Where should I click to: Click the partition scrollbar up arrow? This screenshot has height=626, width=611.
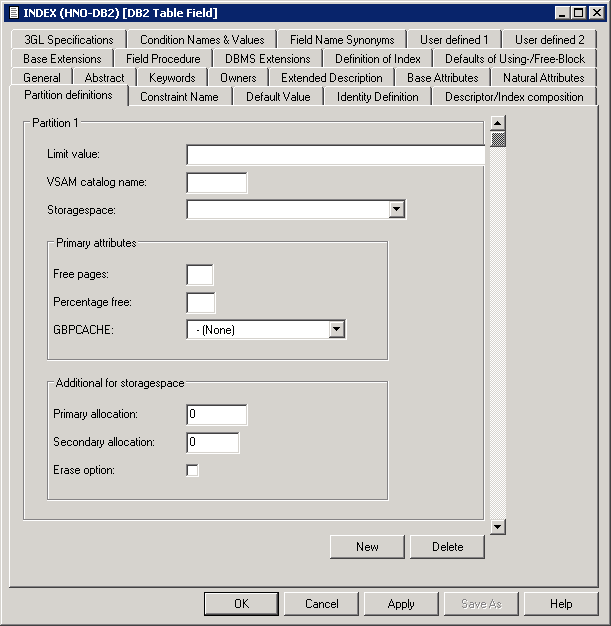[498, 123]
